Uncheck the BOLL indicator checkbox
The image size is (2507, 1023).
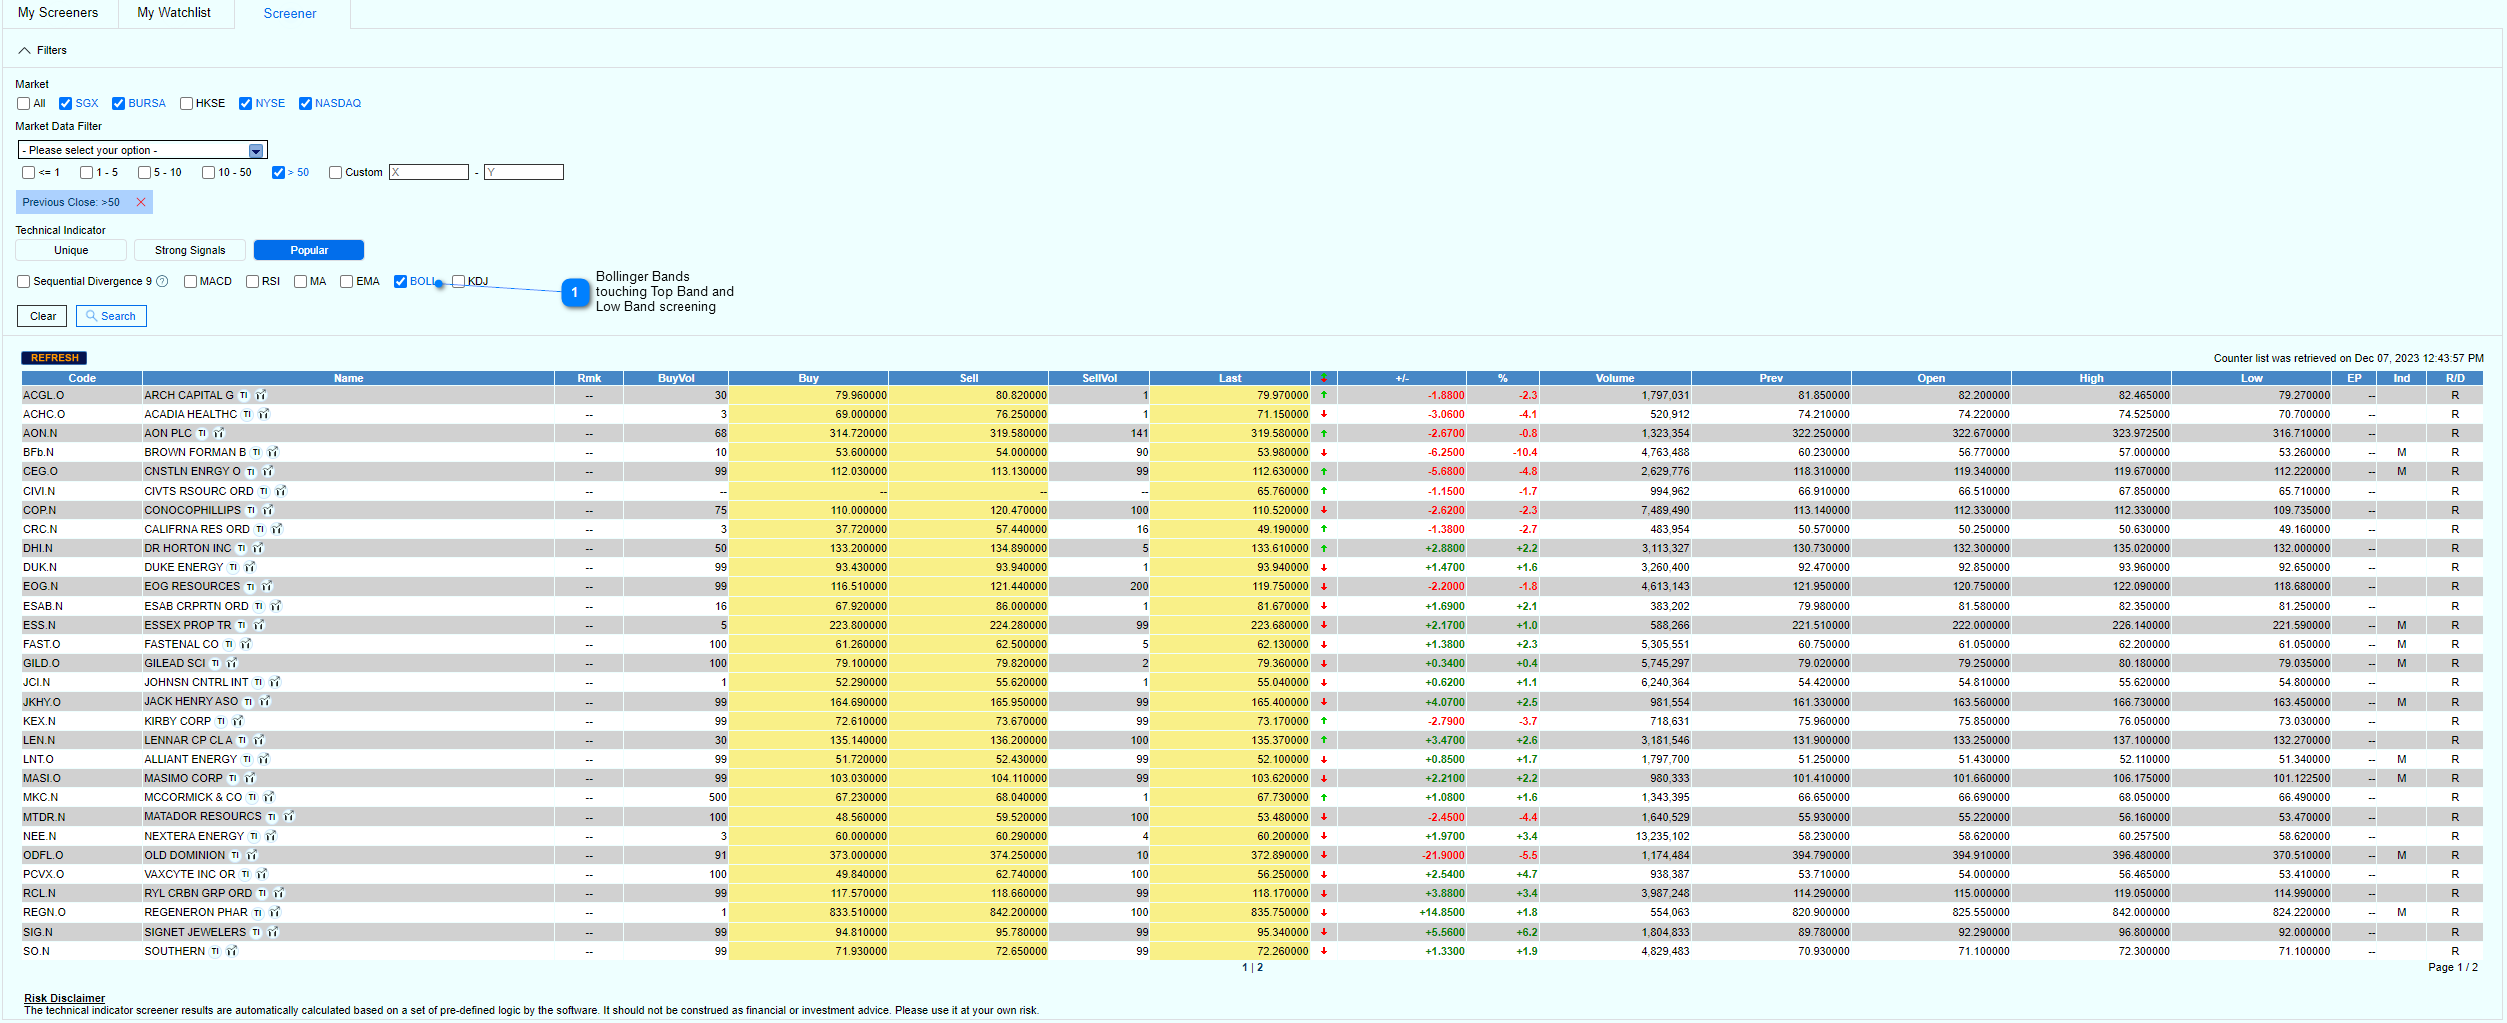click(400, 281)
